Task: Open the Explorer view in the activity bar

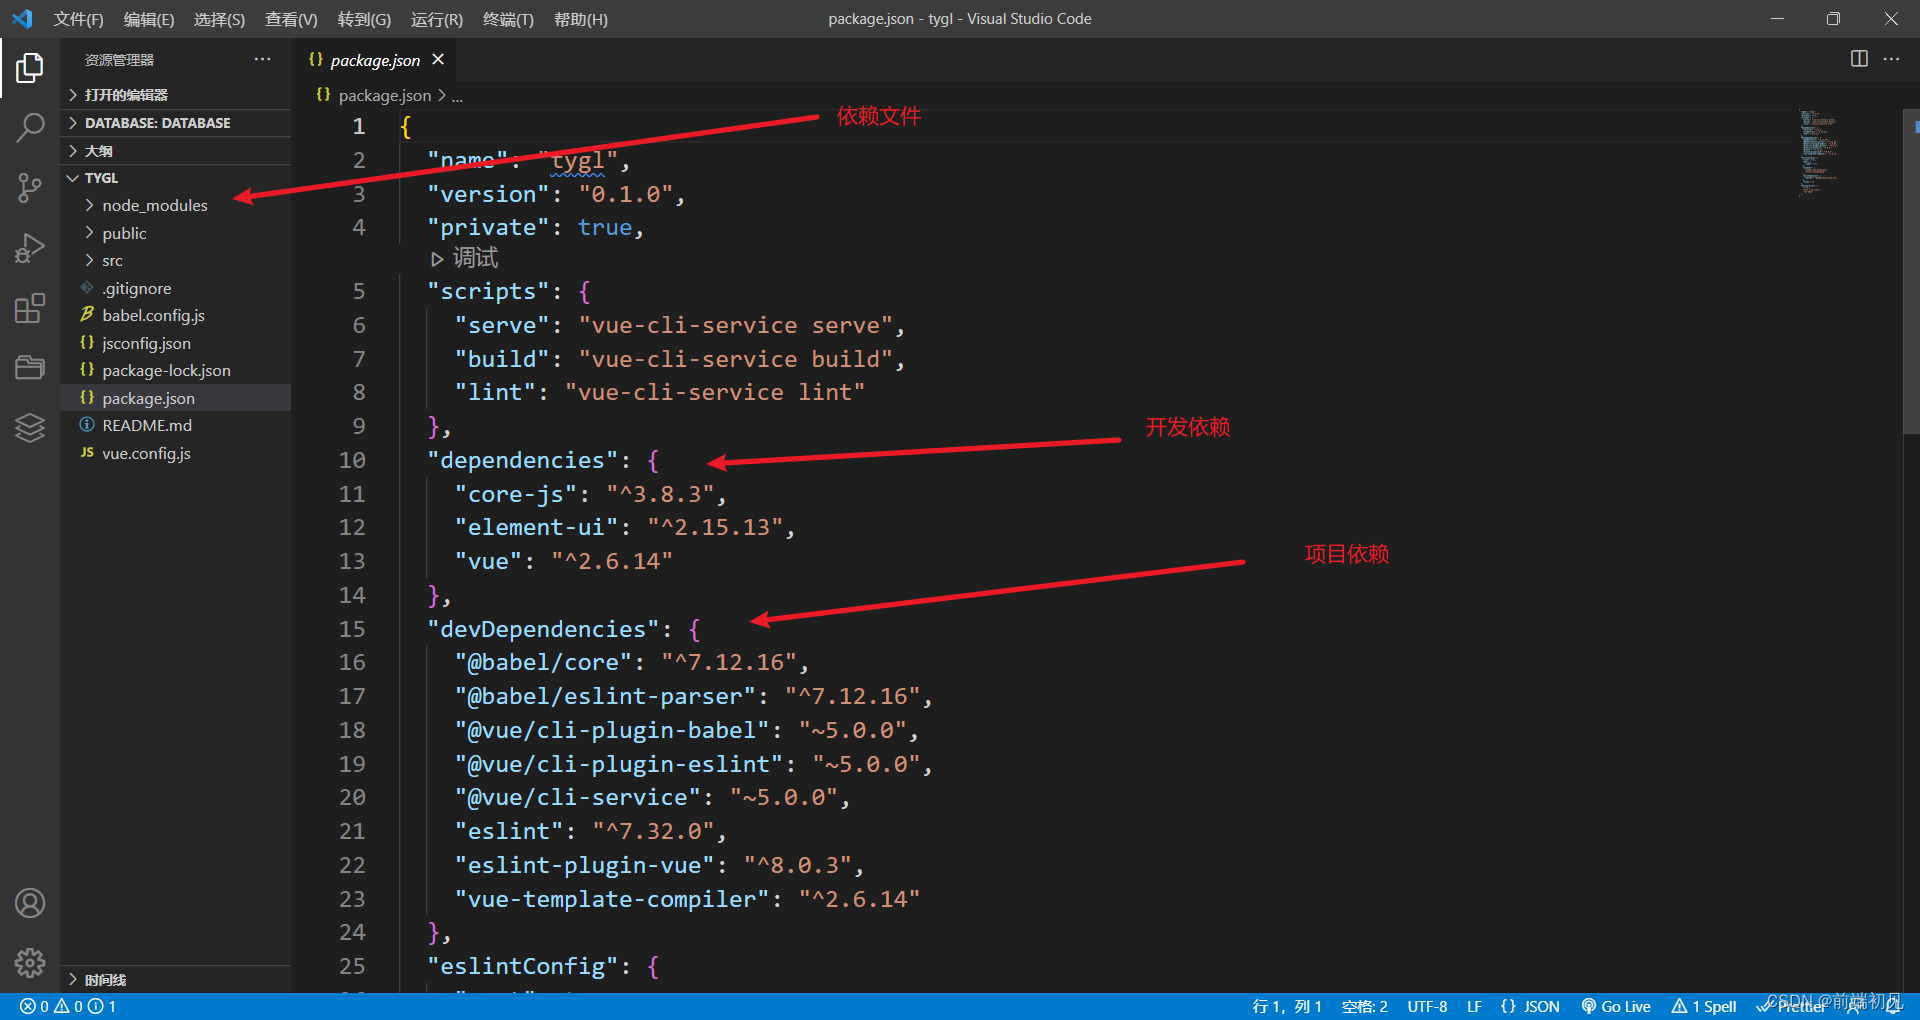Action: tap(30, 68)
